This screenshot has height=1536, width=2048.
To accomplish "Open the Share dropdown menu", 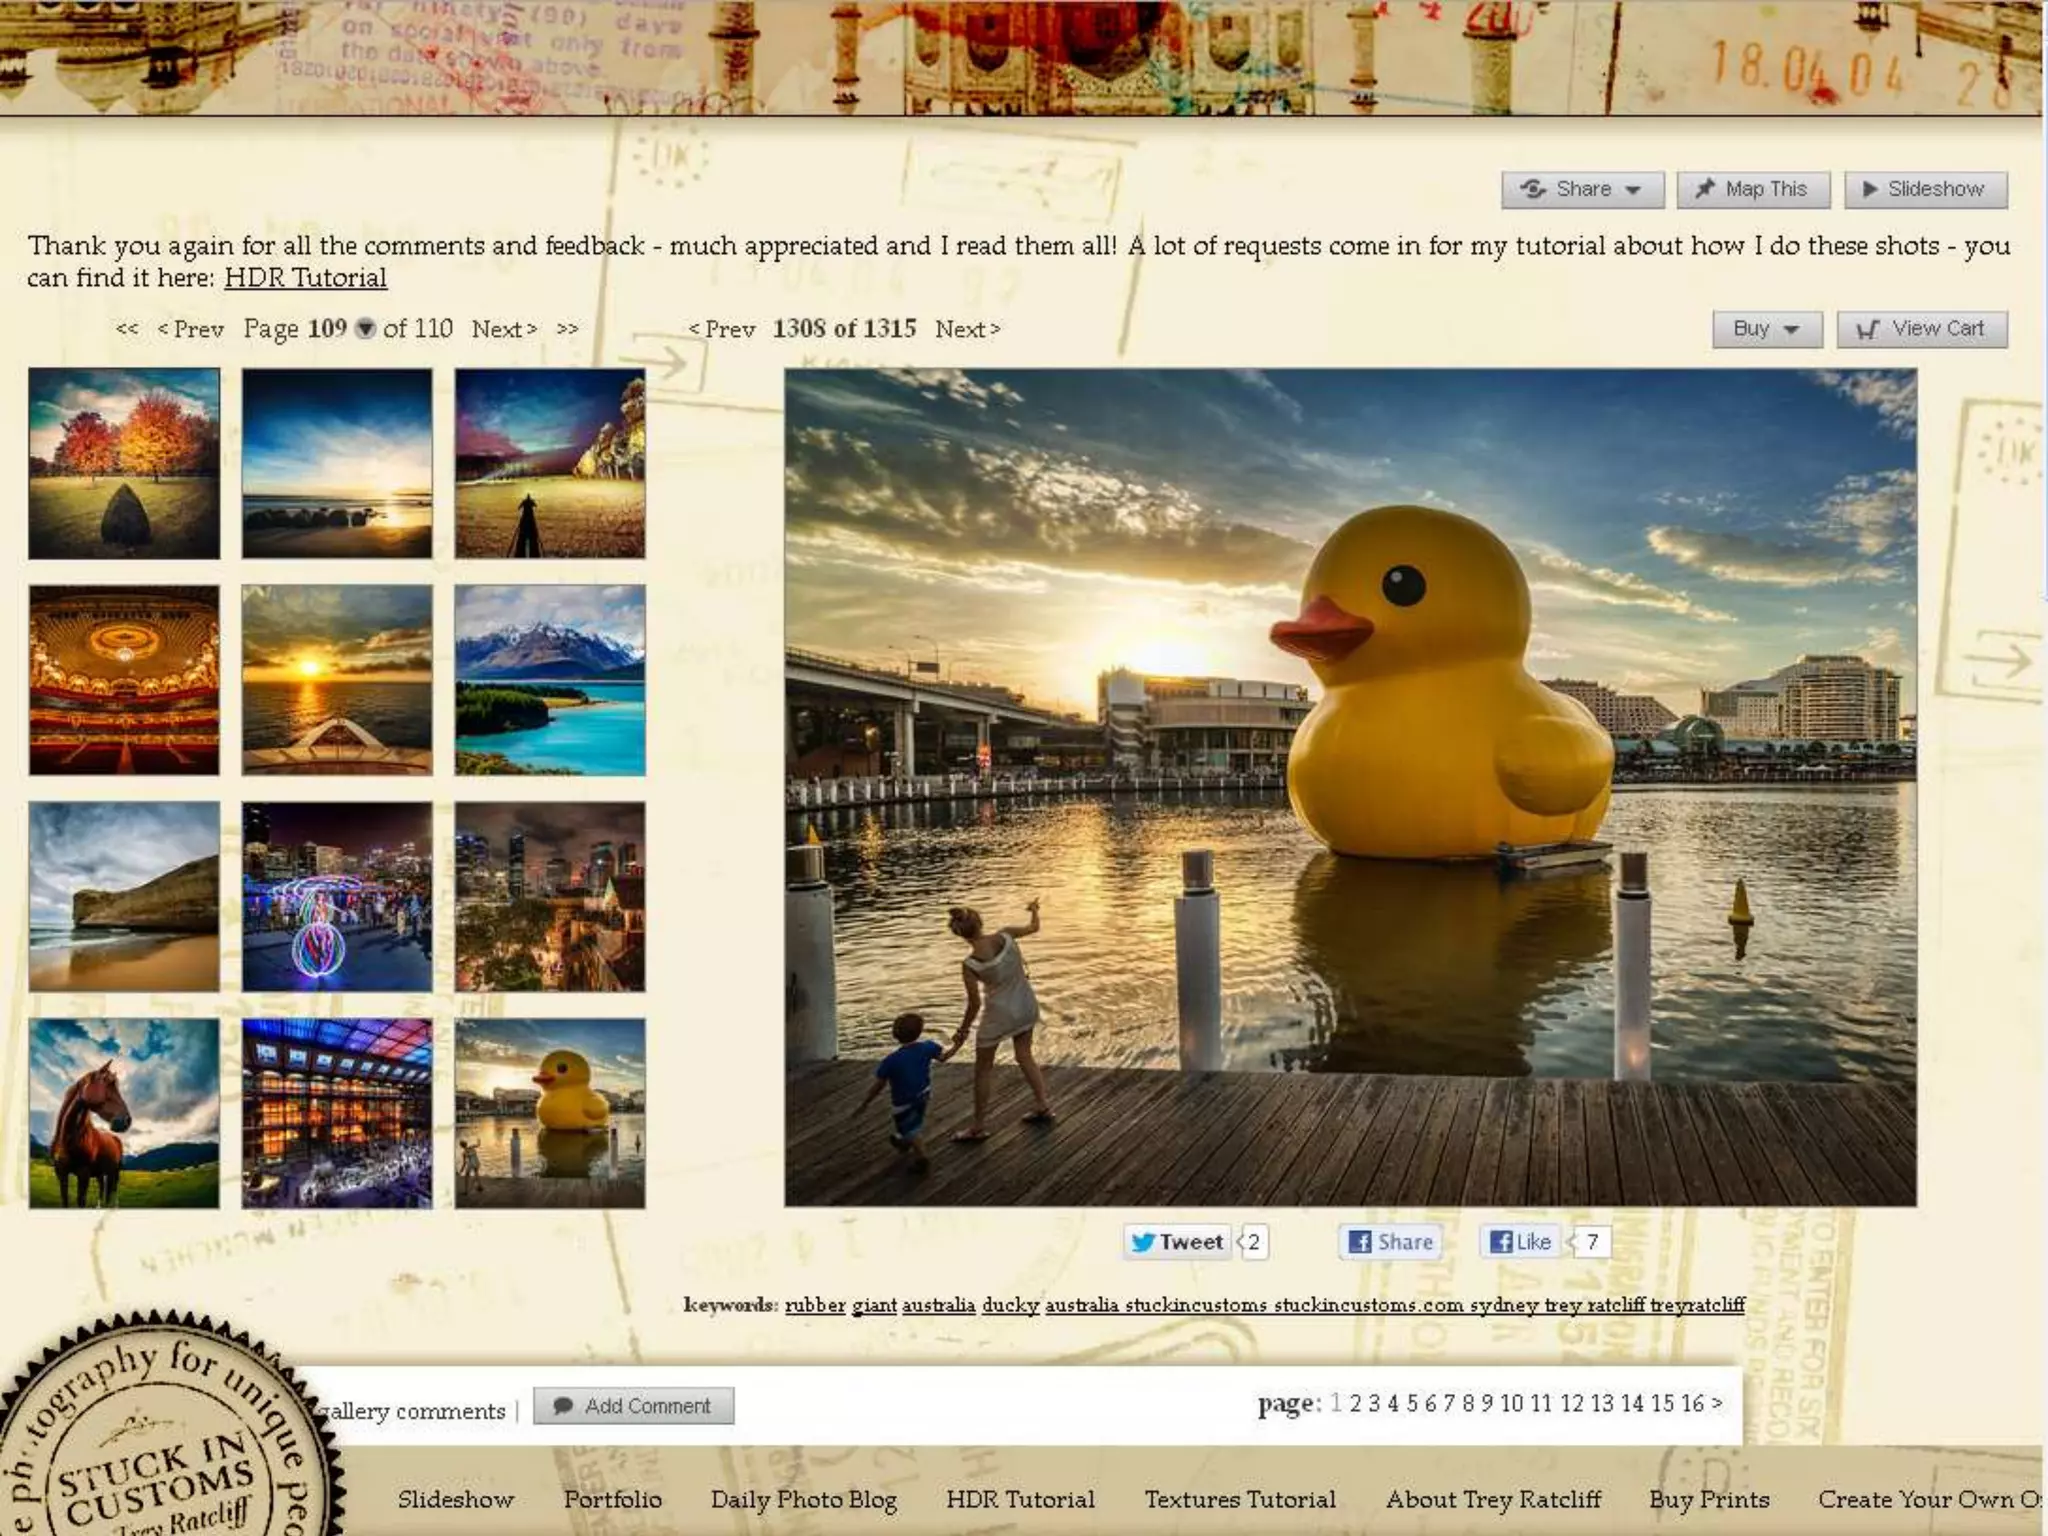I will (x=1581, y=189).
